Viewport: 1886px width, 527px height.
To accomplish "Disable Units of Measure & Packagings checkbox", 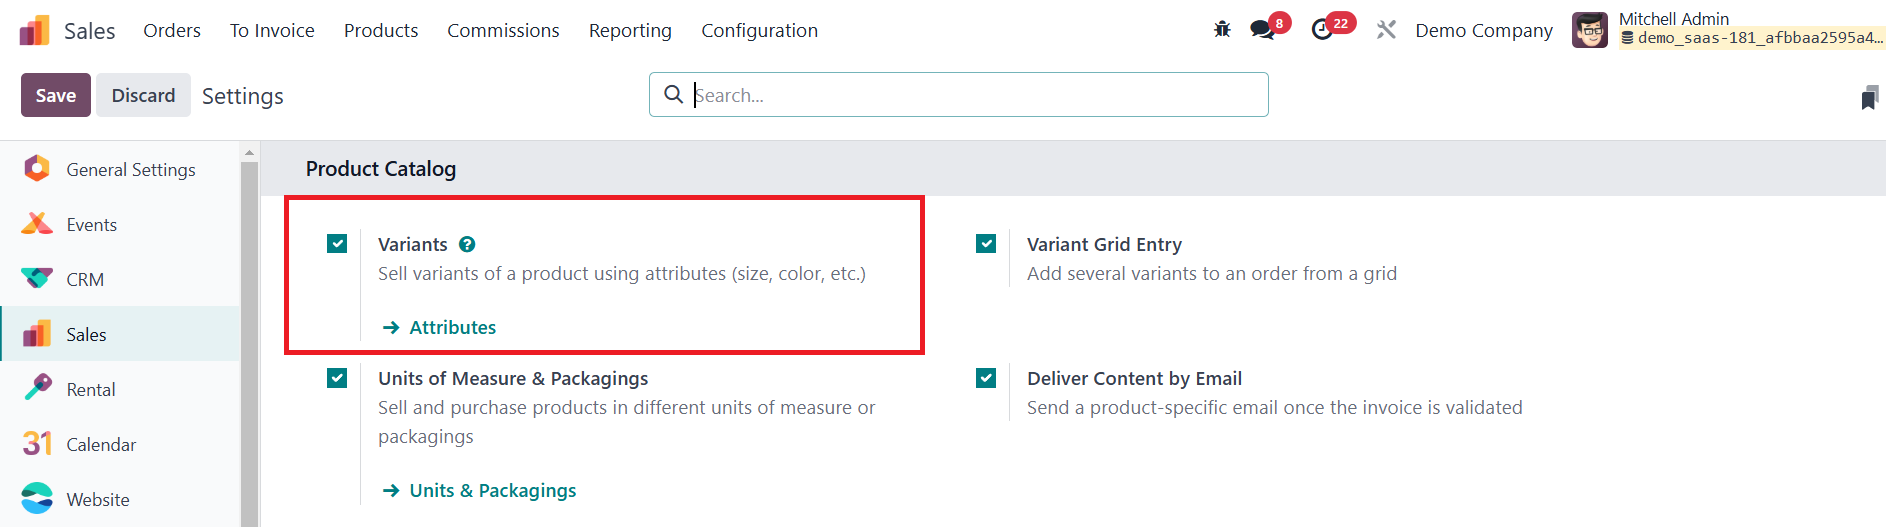I will point(337,378).
